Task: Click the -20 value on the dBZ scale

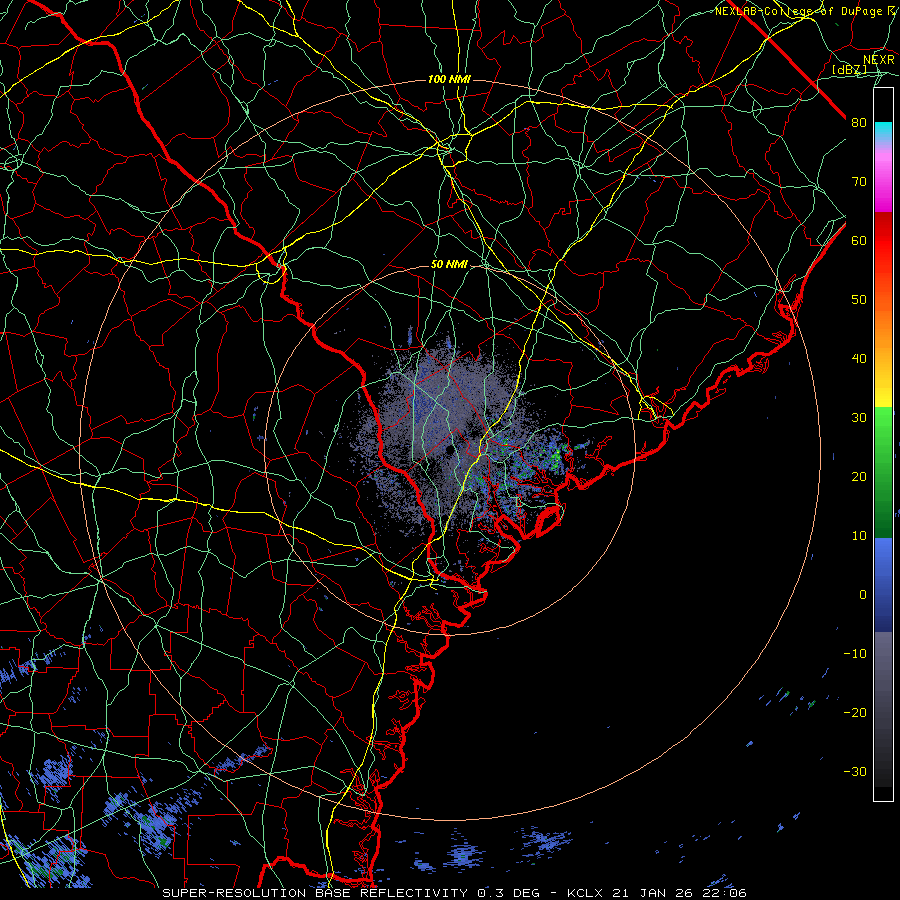Action: pyautogui.click(x=855, y=712)
